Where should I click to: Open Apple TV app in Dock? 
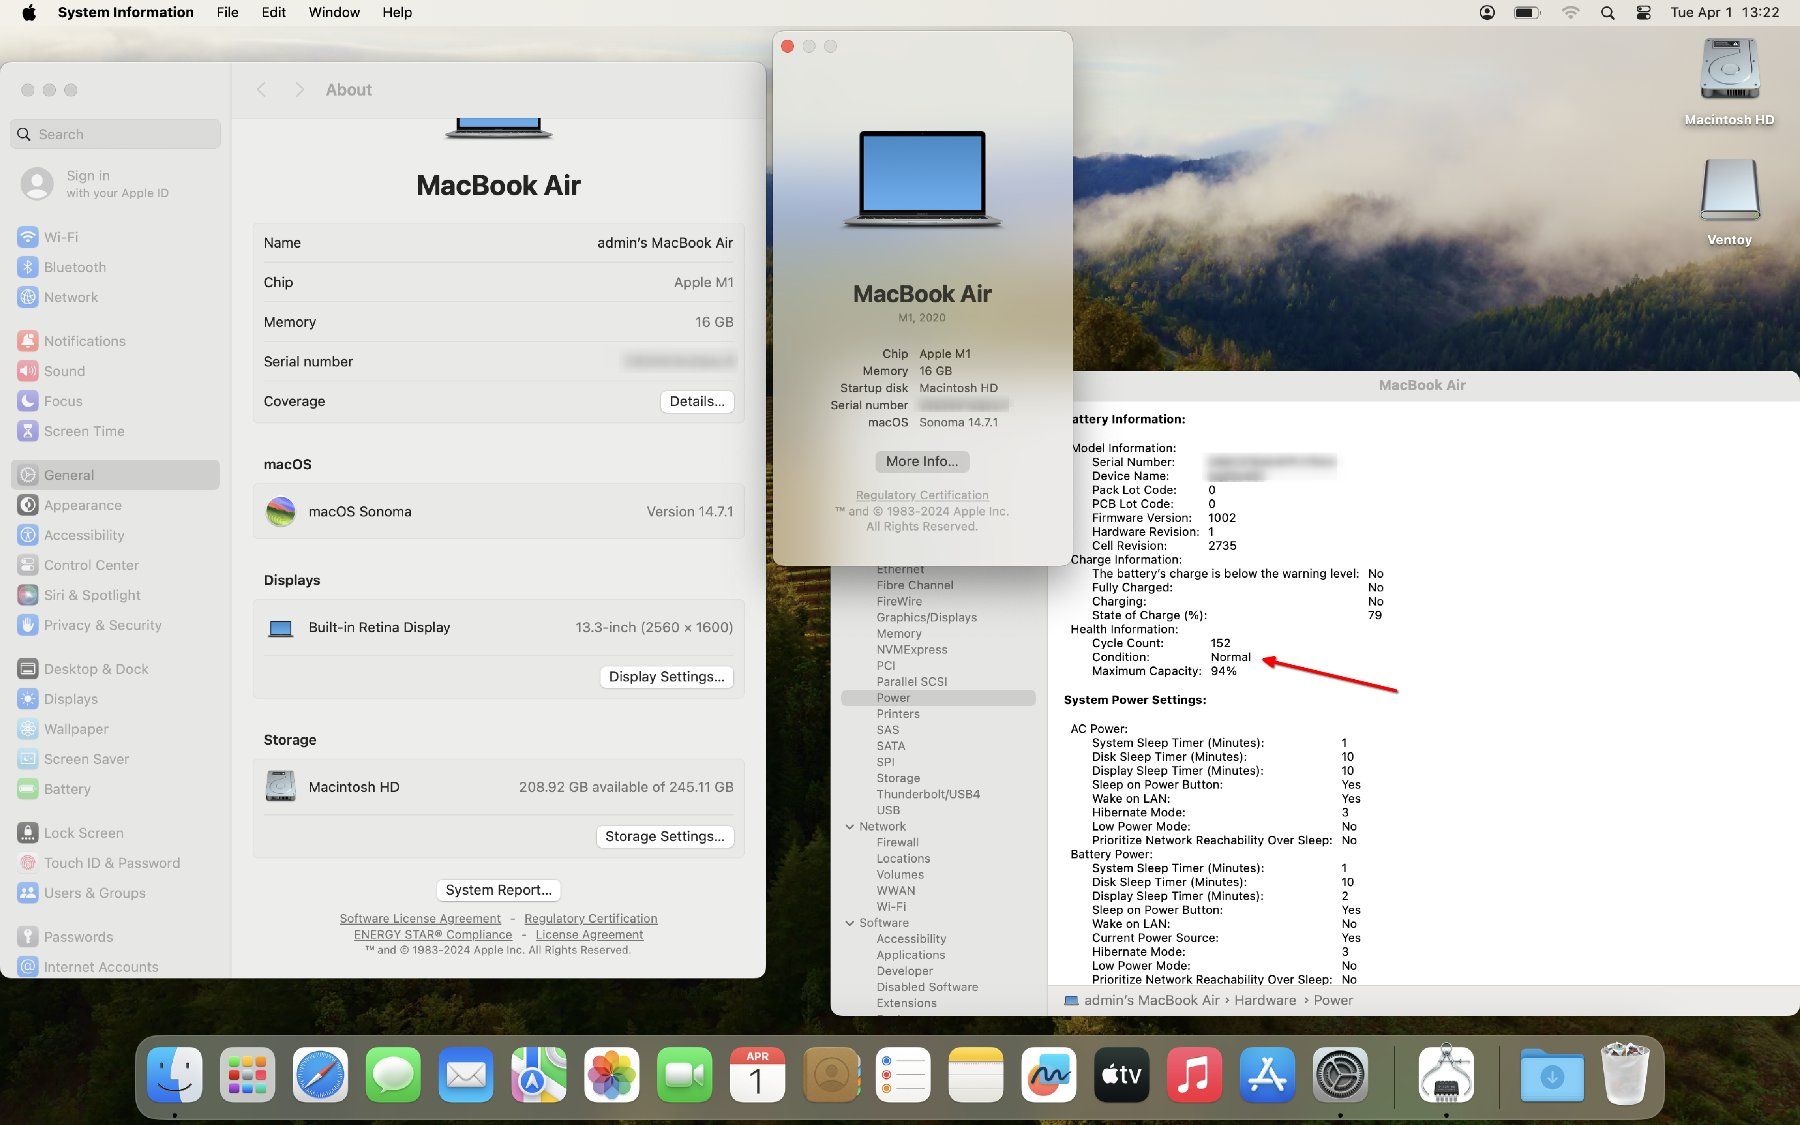pyautogui.click(x=1121, y=1075)
